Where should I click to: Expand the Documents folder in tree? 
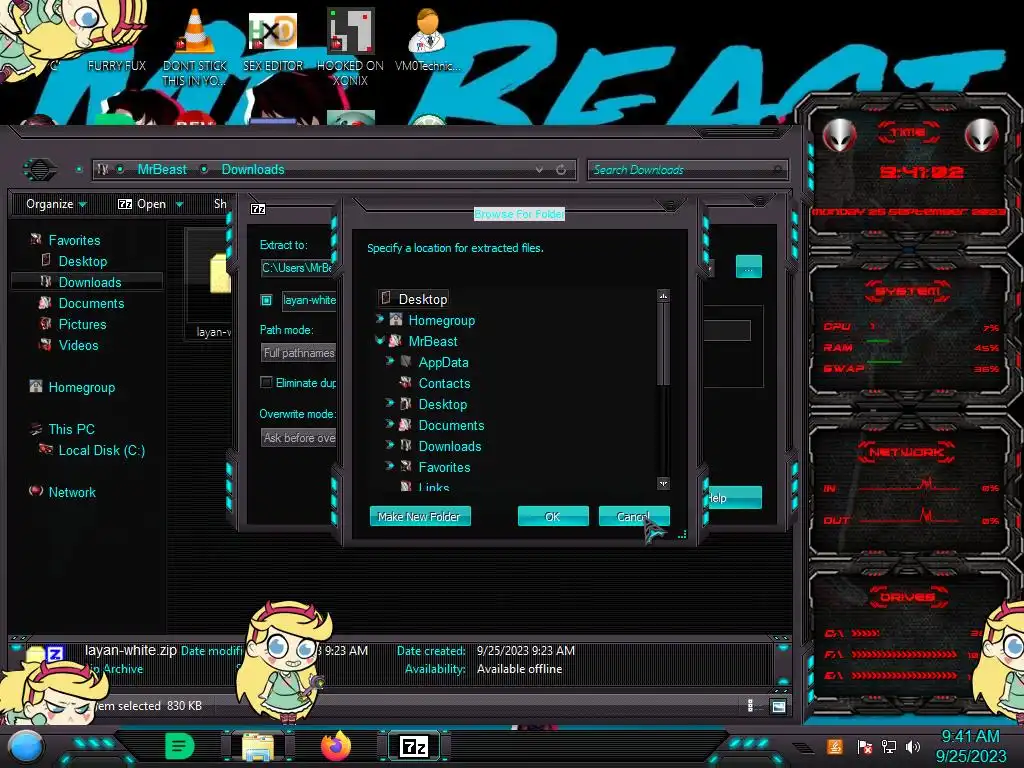[x=390, y=424]
